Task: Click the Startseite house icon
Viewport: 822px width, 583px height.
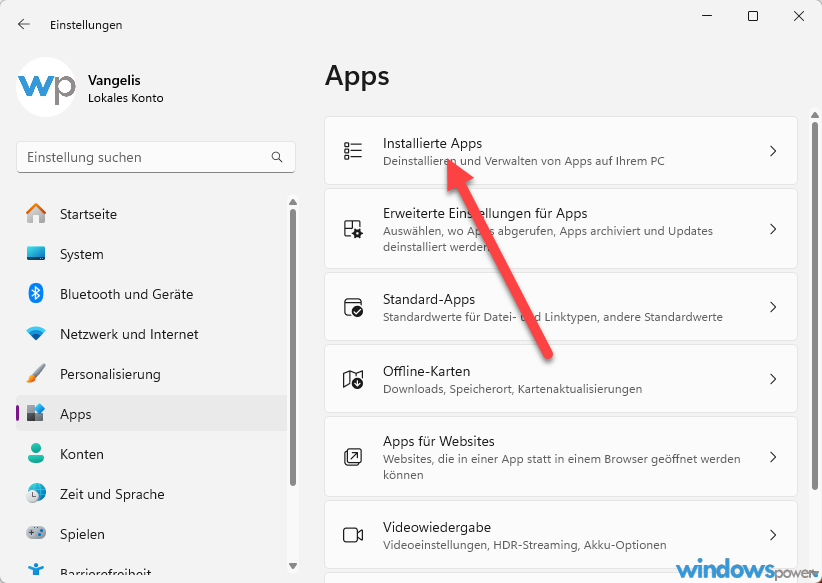Action: (x=36, y=213)
